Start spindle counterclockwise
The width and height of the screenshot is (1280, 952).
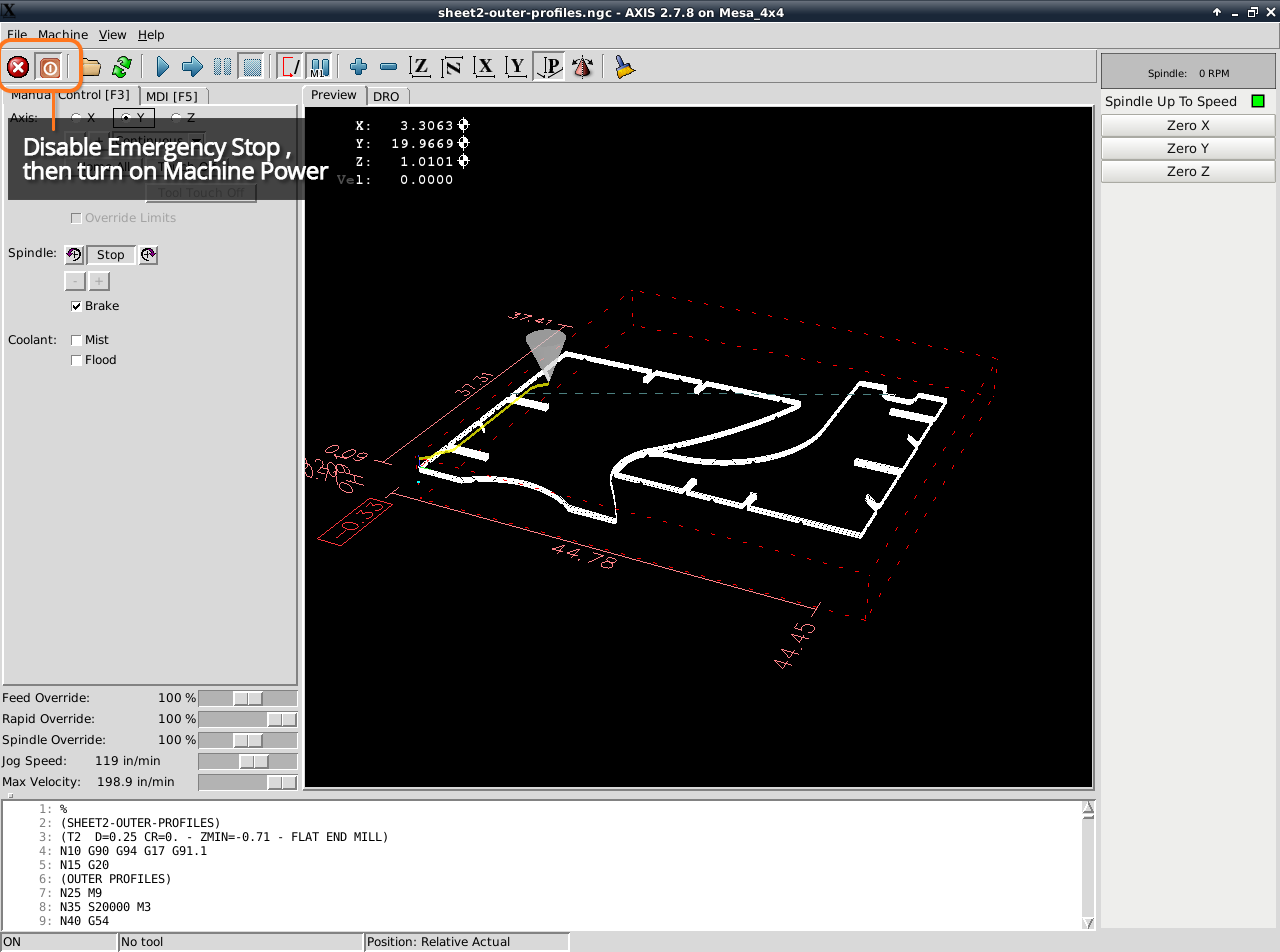click(x=74, y=255)
